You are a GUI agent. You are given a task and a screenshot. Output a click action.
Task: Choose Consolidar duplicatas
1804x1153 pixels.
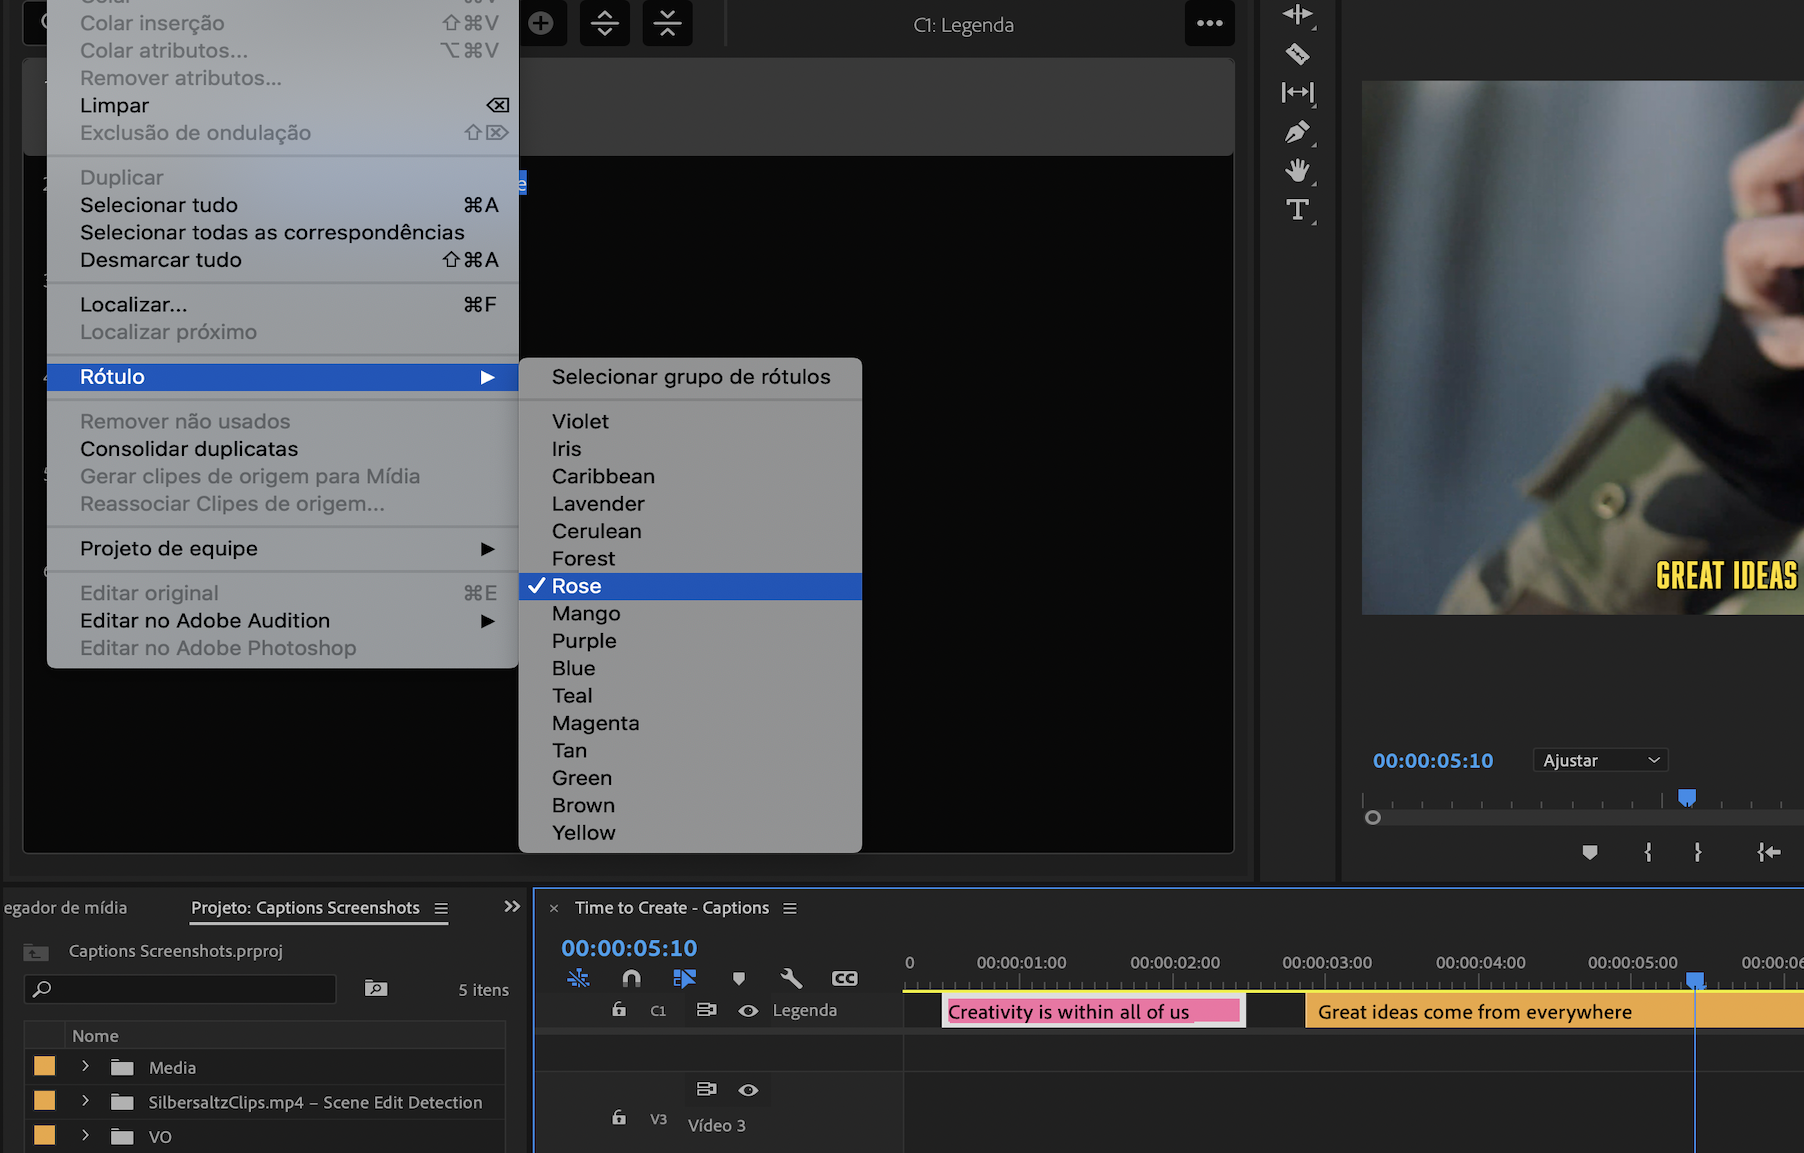(283, 449)
